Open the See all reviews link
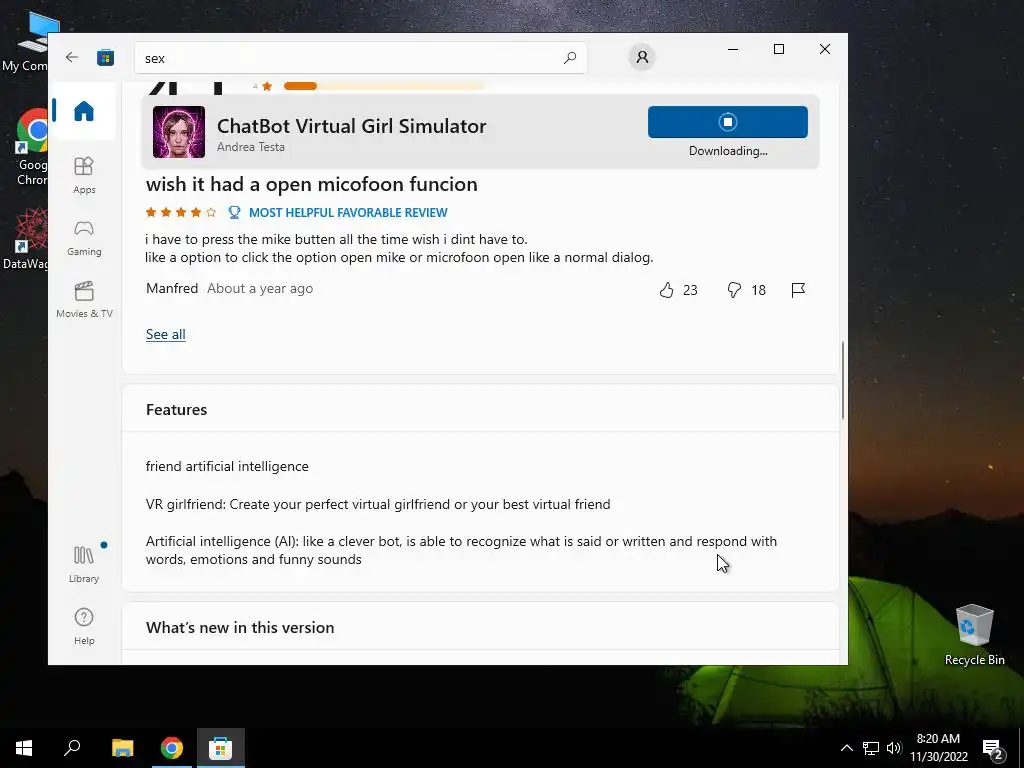 tap(166, 334)
